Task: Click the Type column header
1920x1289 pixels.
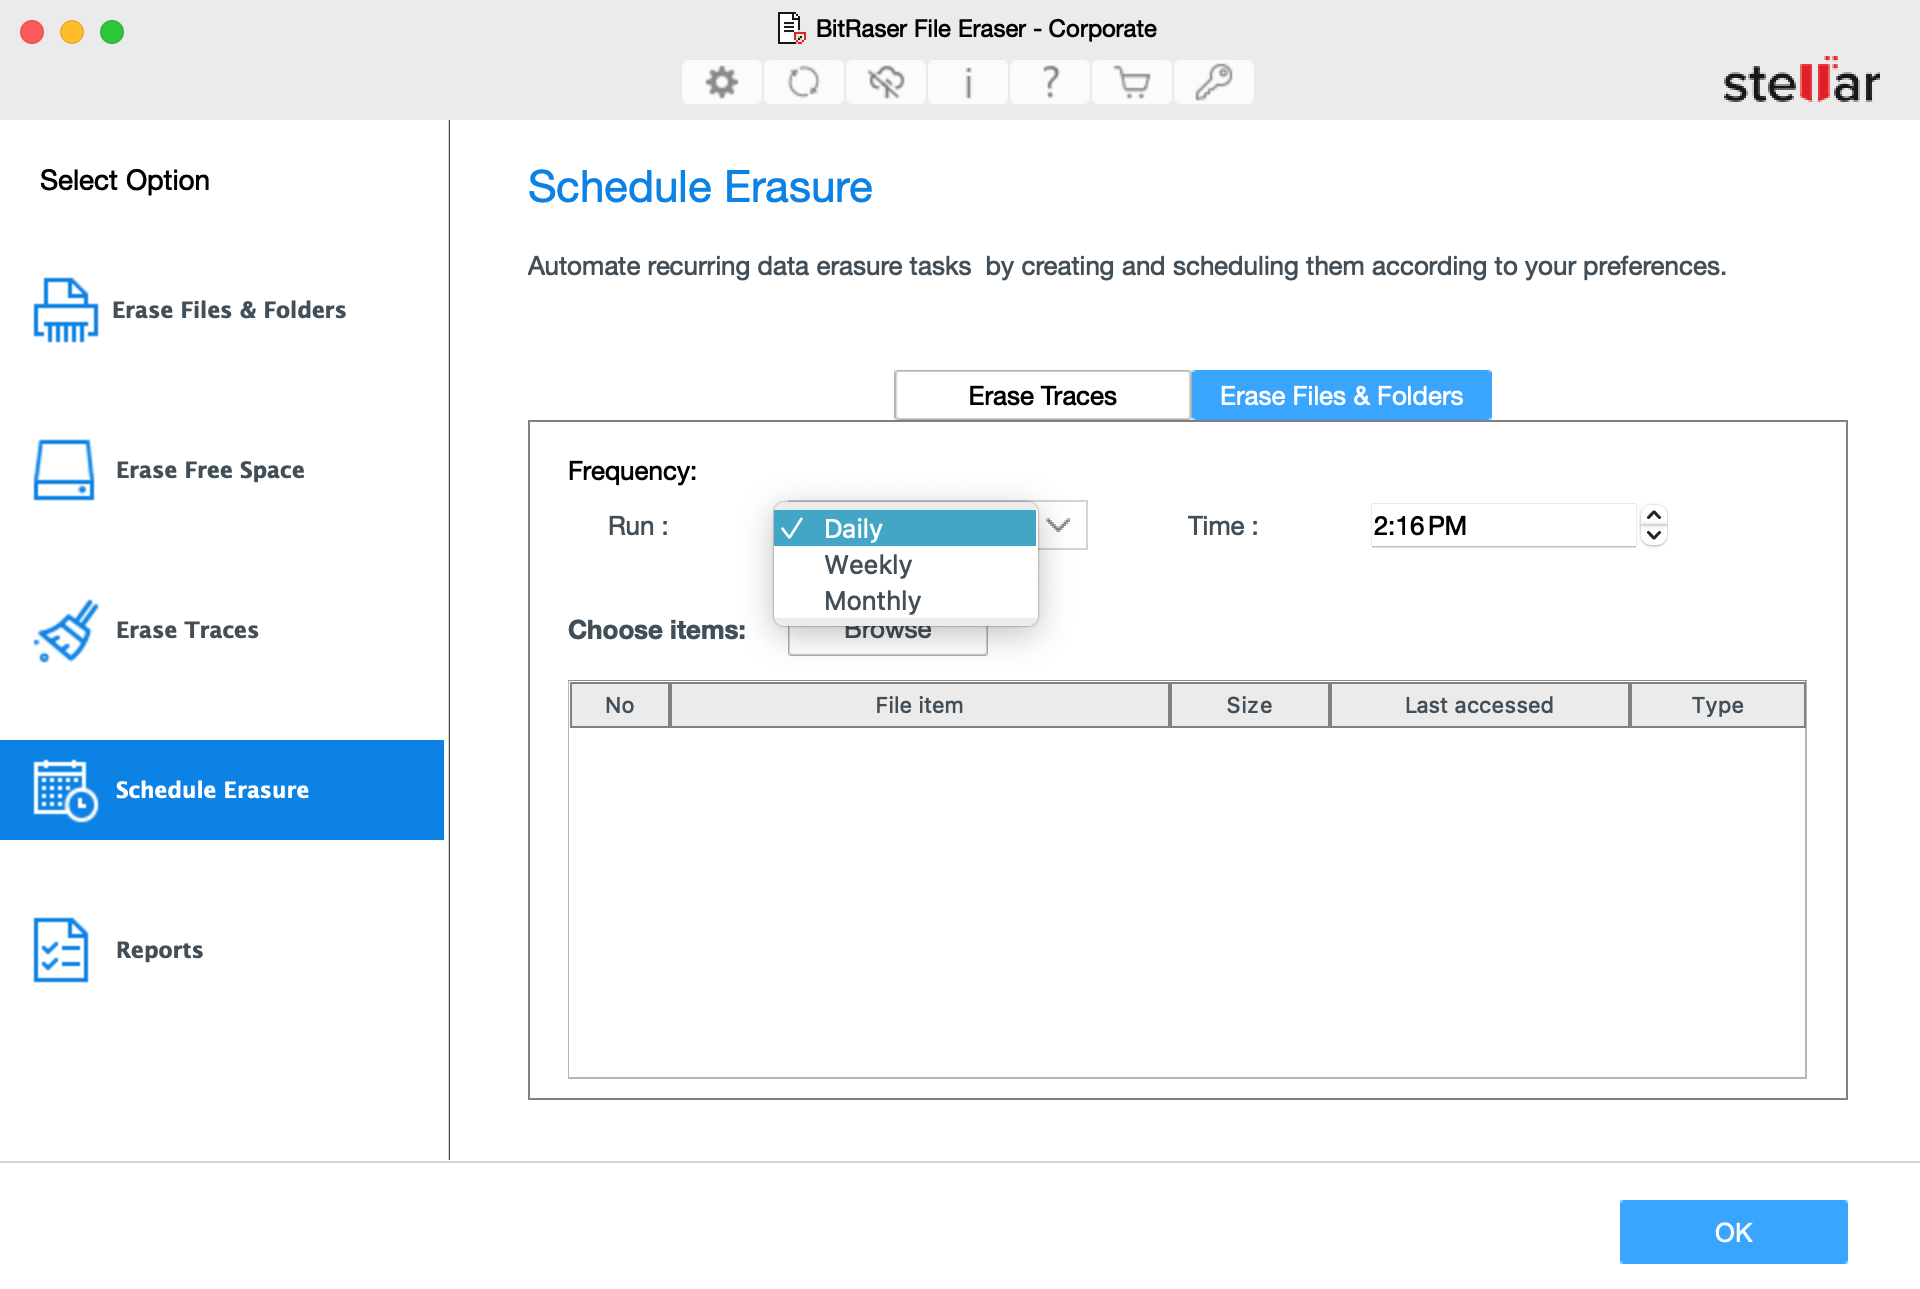Action: 1718,705
